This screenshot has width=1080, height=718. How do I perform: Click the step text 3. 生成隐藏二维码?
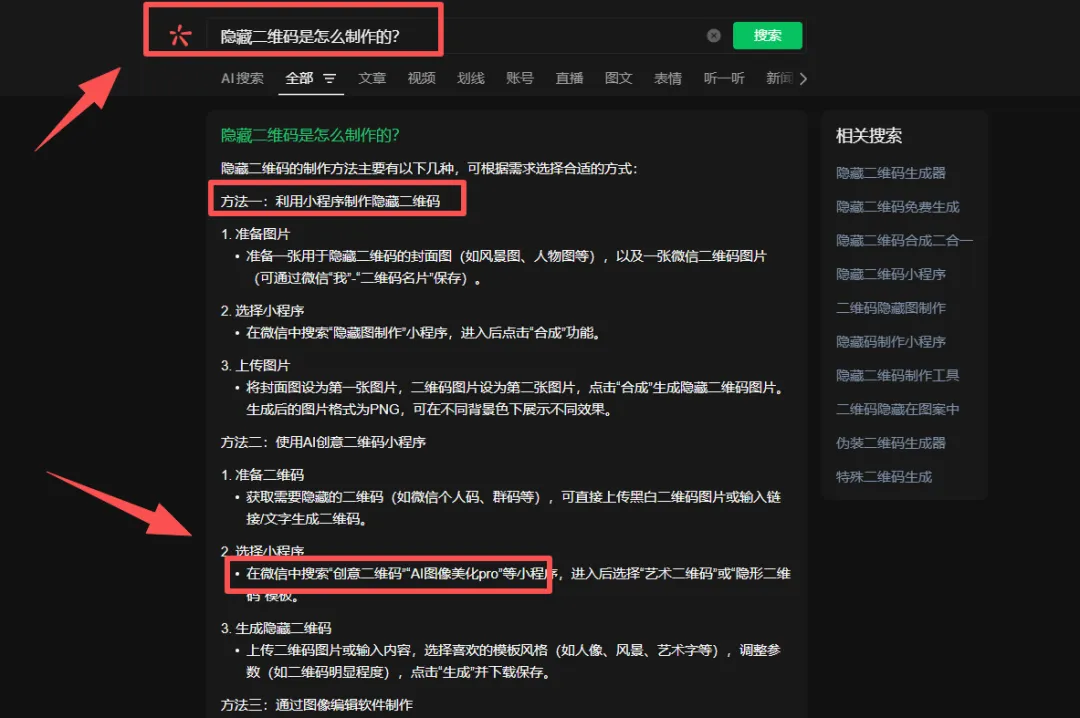276,628
